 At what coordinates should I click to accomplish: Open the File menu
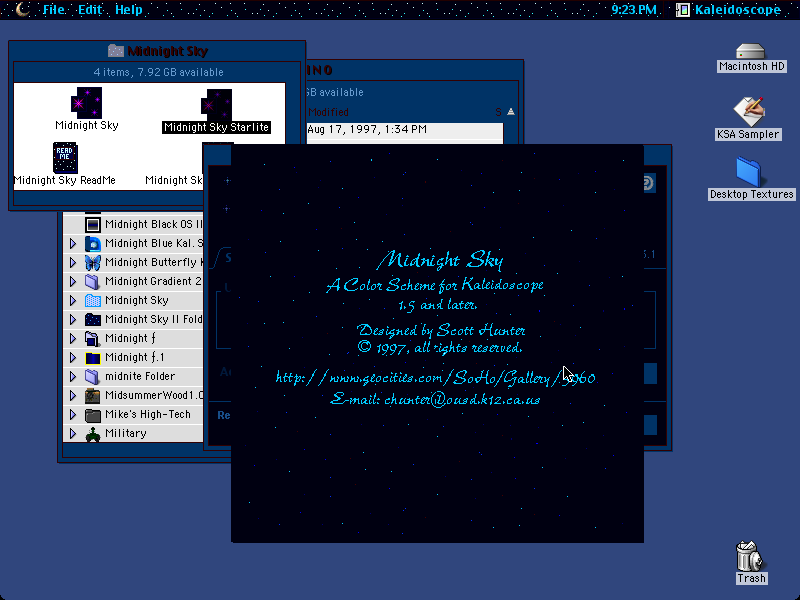(x=54, y=10)
